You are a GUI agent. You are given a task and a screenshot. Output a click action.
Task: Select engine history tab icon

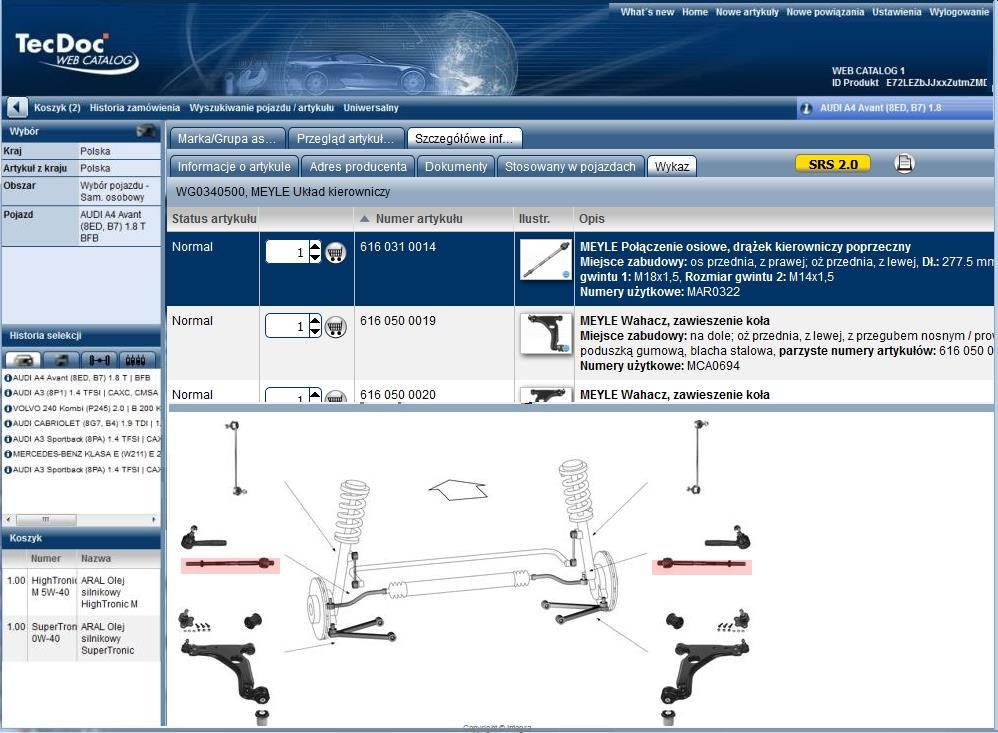click(136, 360)
